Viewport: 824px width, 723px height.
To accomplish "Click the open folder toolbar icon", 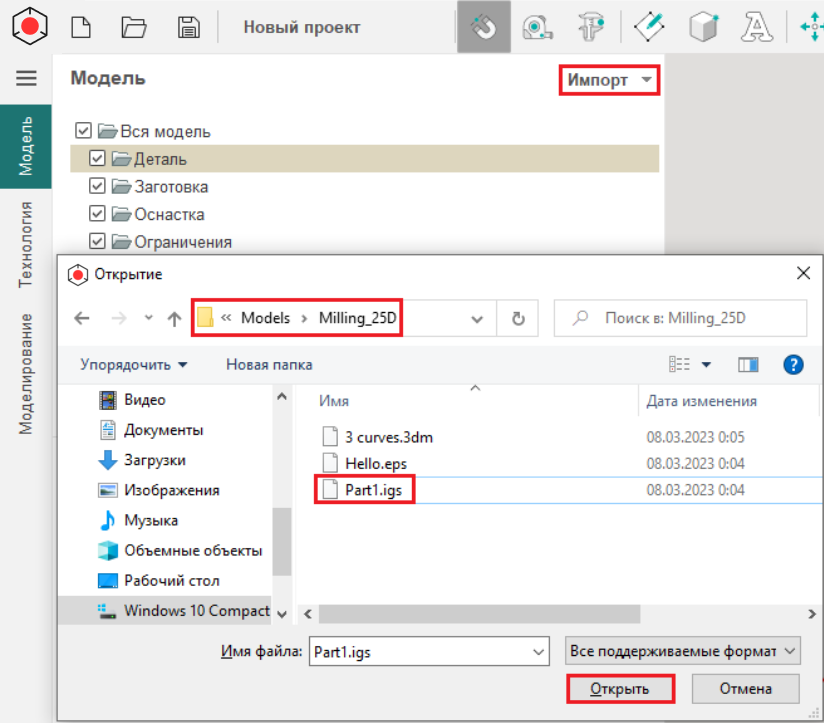I will (133, 27).
